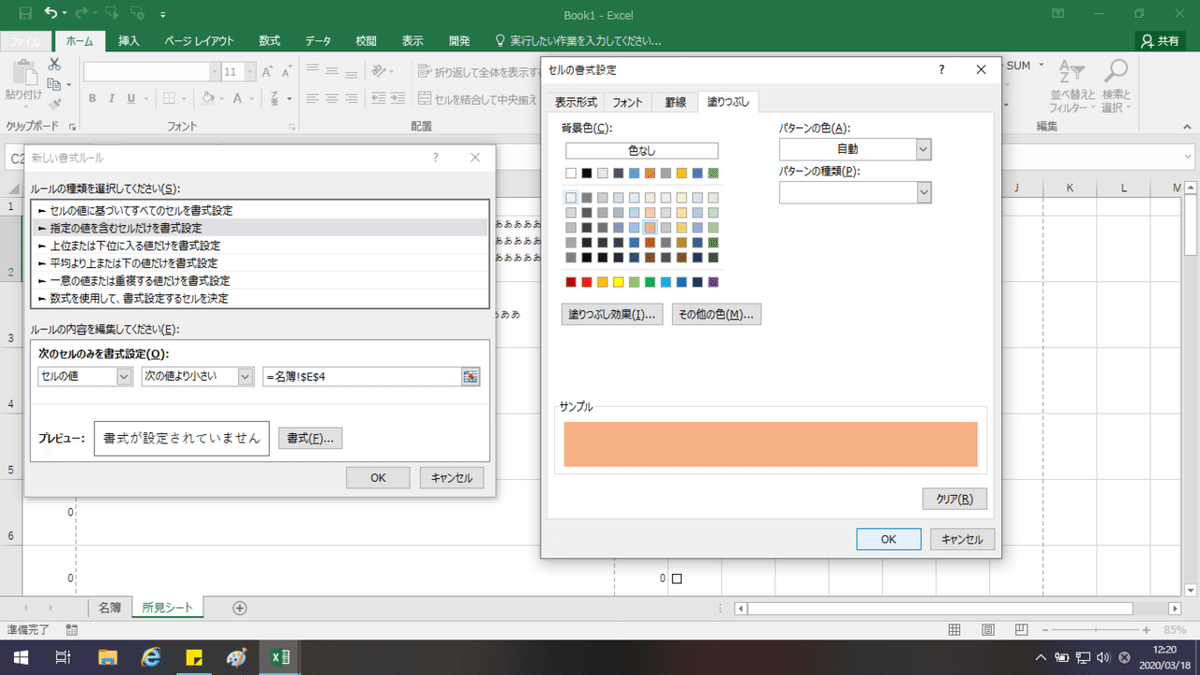
Task: Open the Windows Start menu
Action: pyautogui.click(x=19, y=657)
